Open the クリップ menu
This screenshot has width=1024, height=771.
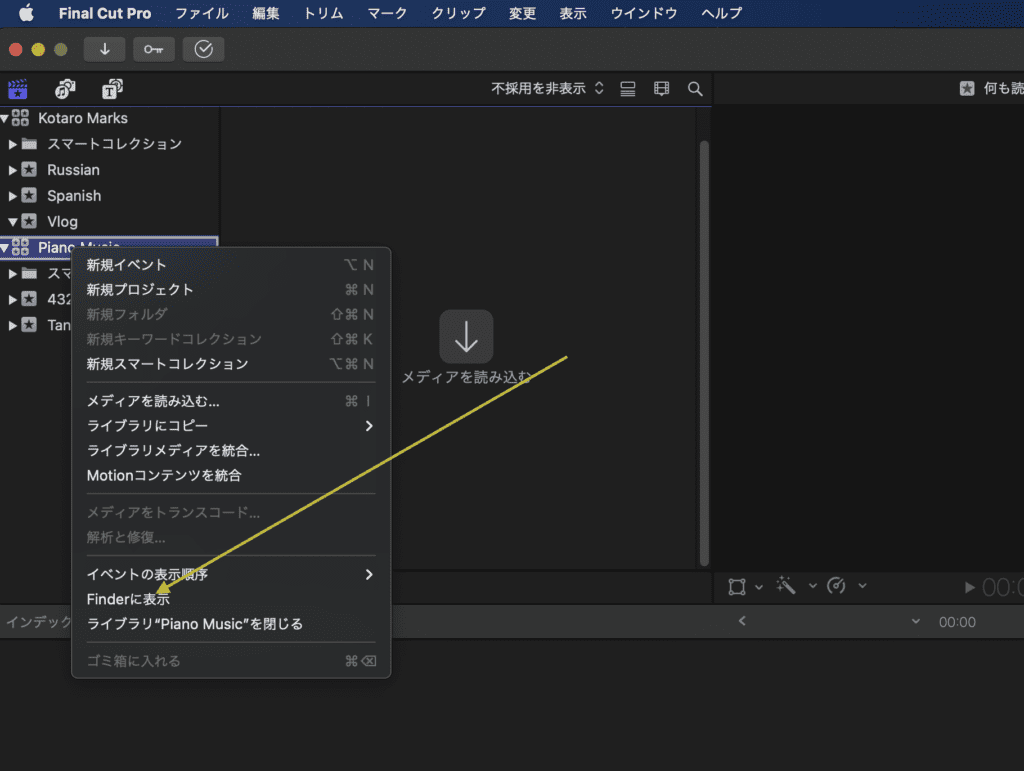point(458,13)
